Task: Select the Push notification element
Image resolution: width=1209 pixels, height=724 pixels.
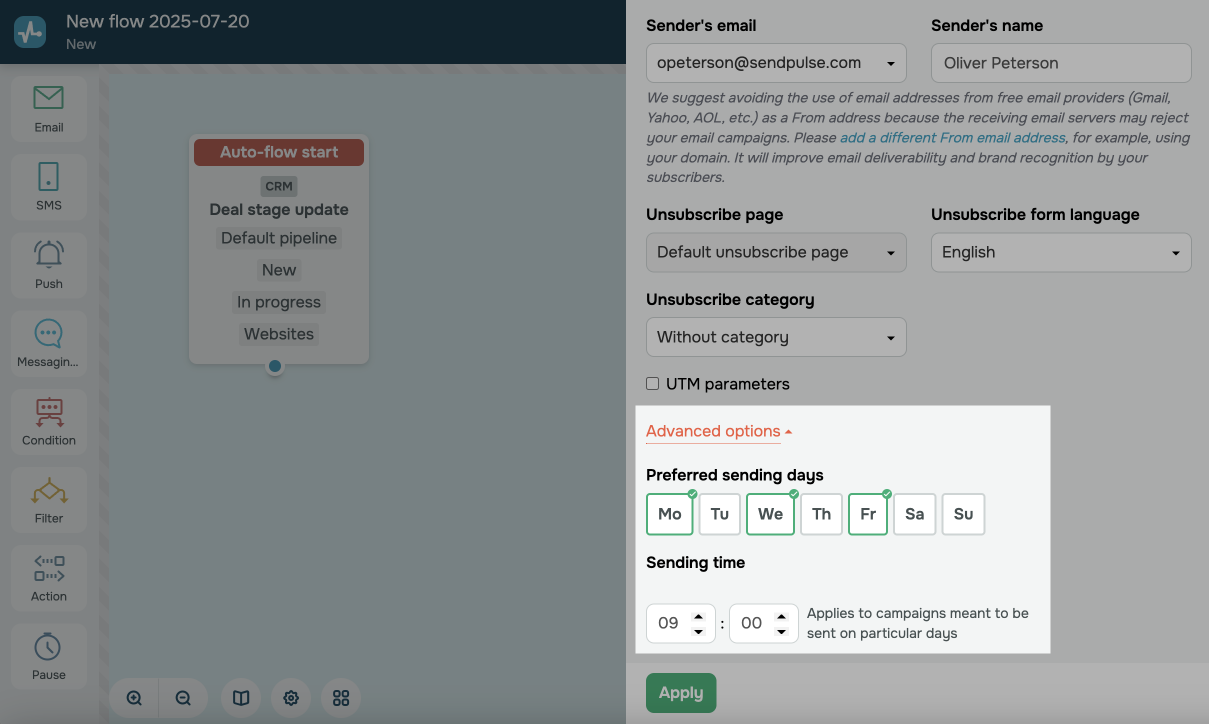Action: [x=48, y=264]
